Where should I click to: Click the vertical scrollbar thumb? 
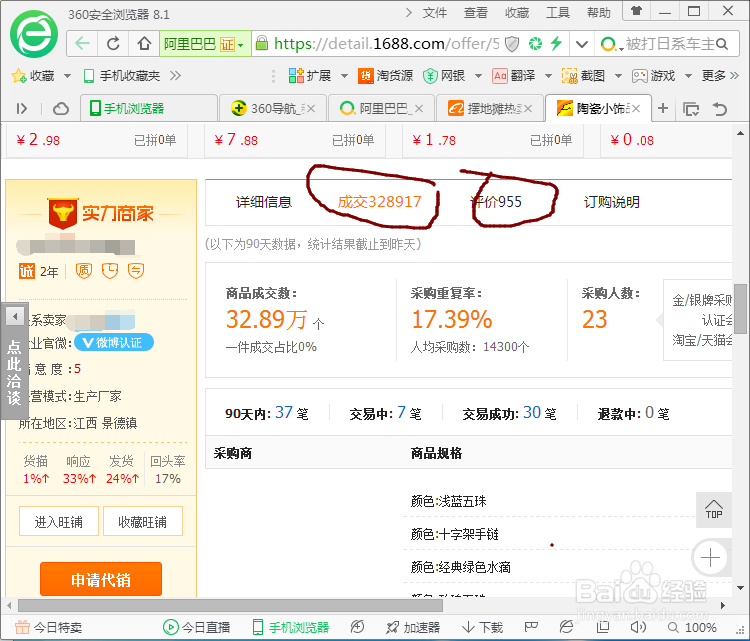tap(740, 309)
